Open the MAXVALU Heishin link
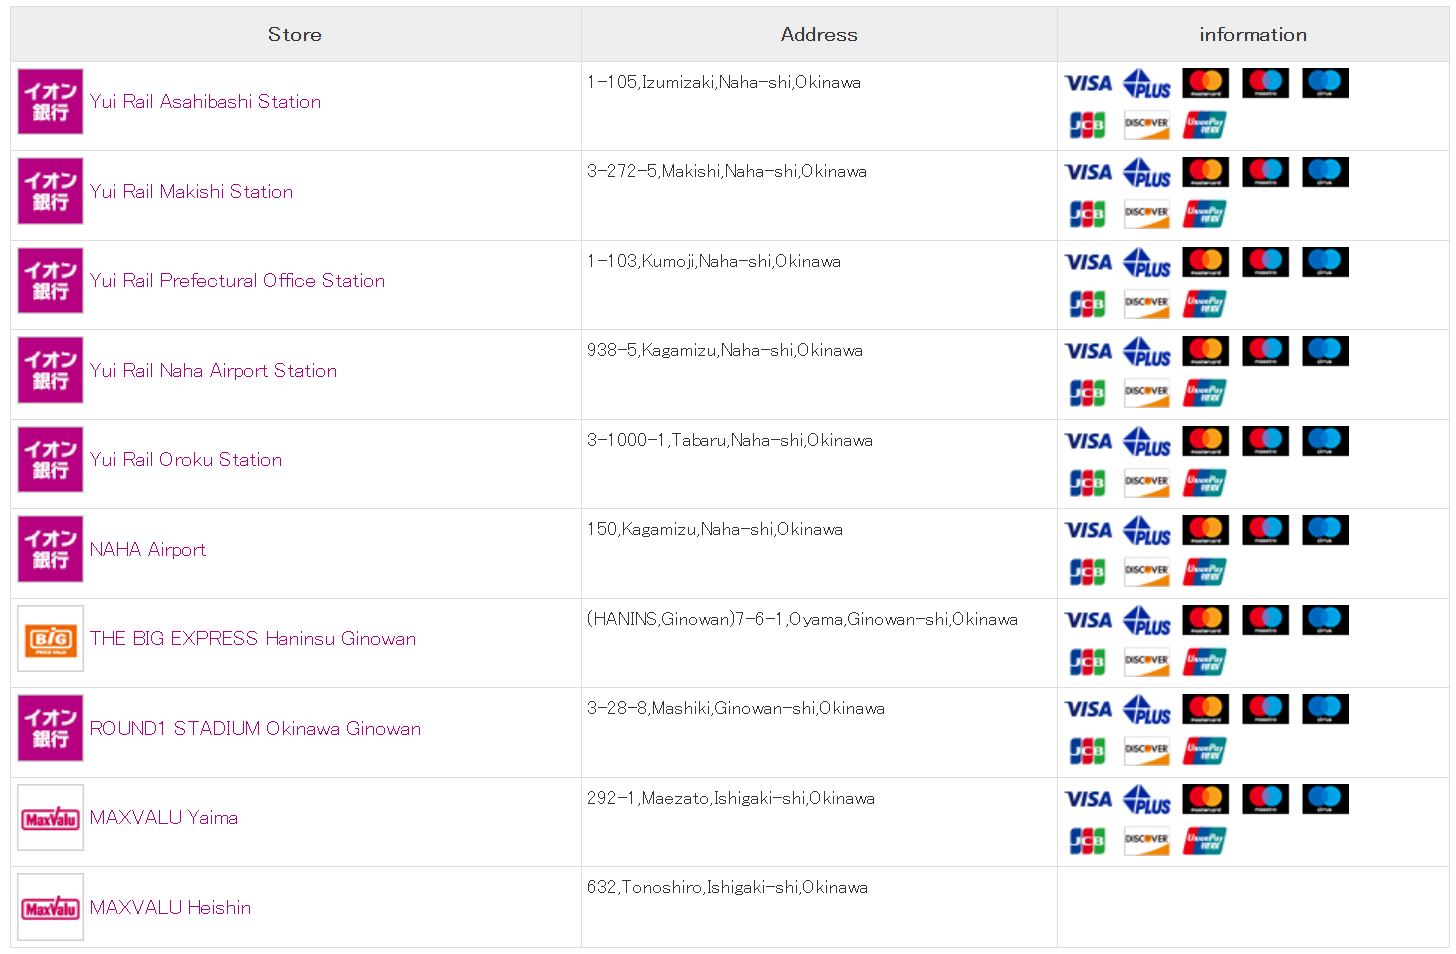 coord(170,907)
